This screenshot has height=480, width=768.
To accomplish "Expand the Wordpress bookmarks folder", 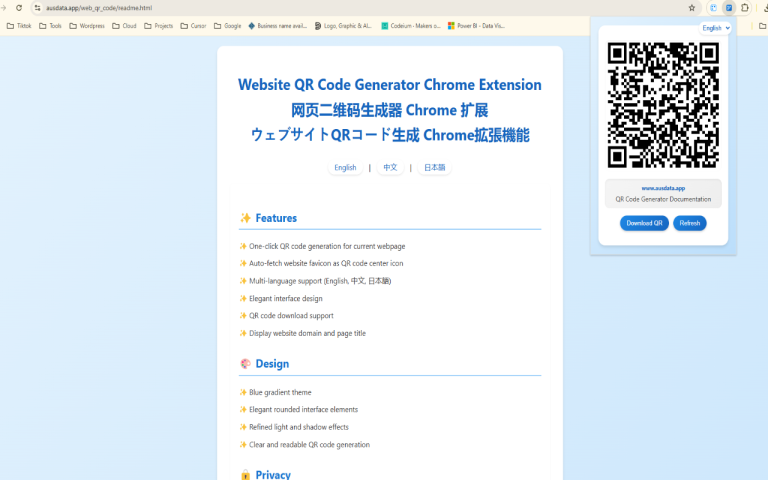I will tap(86, 26).
